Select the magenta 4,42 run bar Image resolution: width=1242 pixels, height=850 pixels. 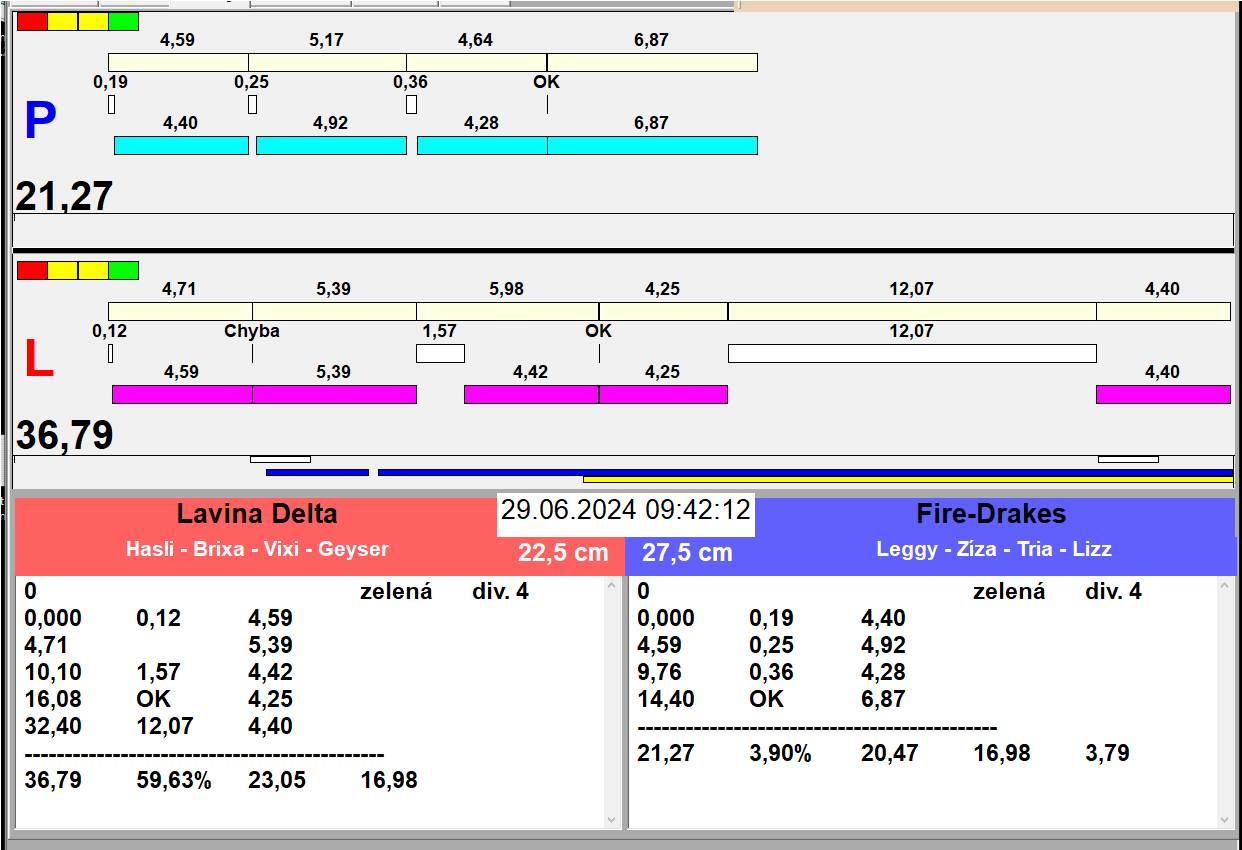[x=531, y=394]
